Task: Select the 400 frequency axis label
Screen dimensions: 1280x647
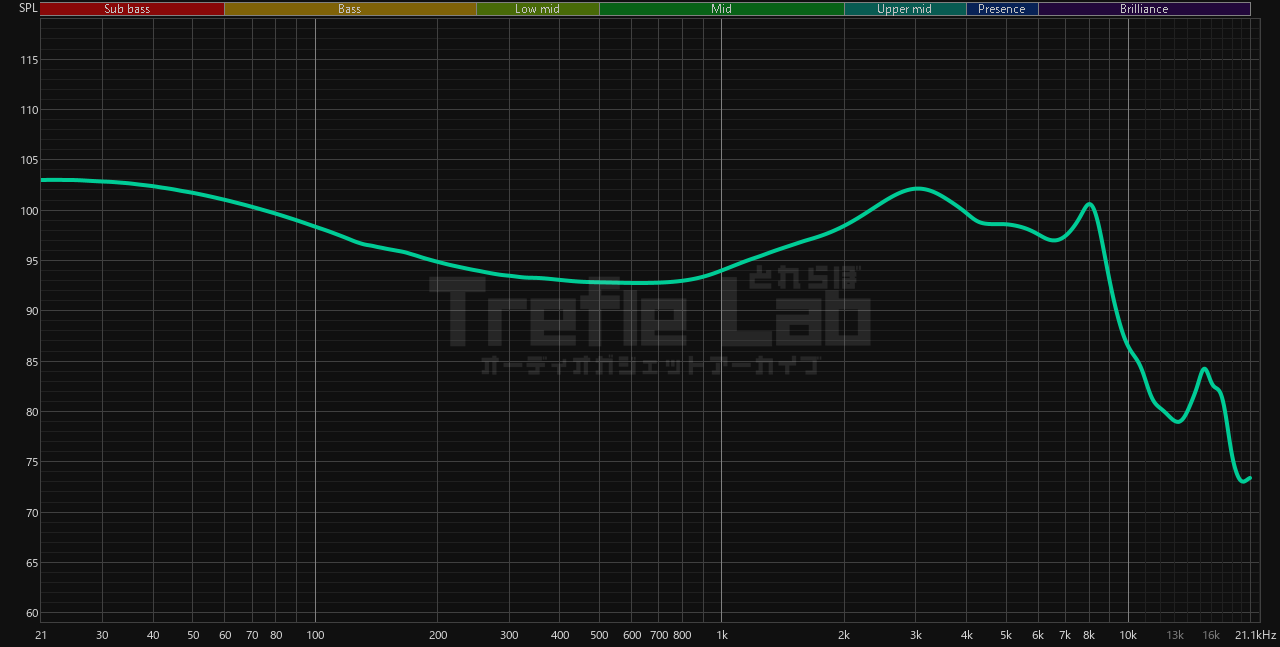Action: tap(560, 635)
